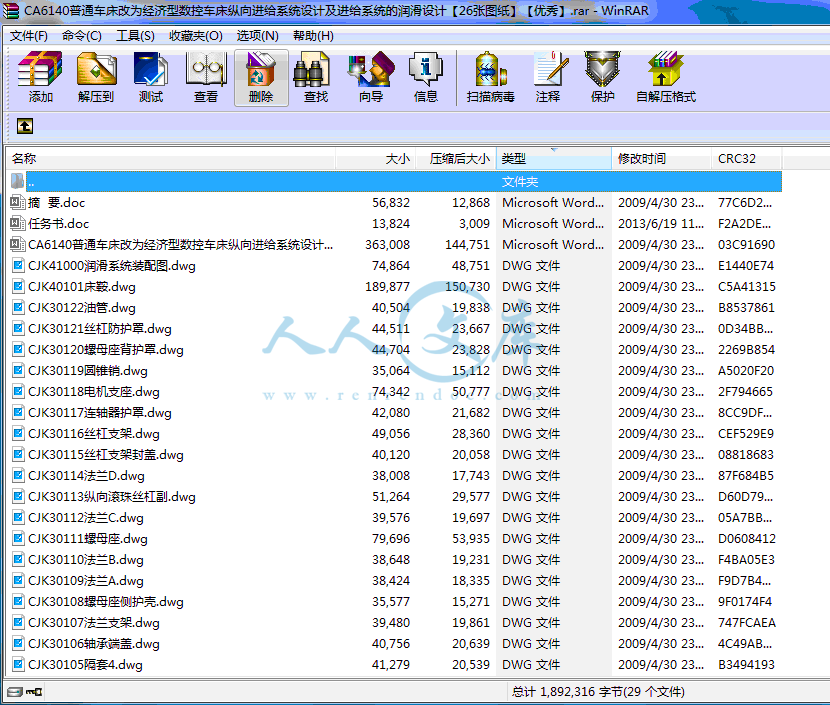
Task: Show archive Info (信息) icon
Action: (x=426, y=70)
